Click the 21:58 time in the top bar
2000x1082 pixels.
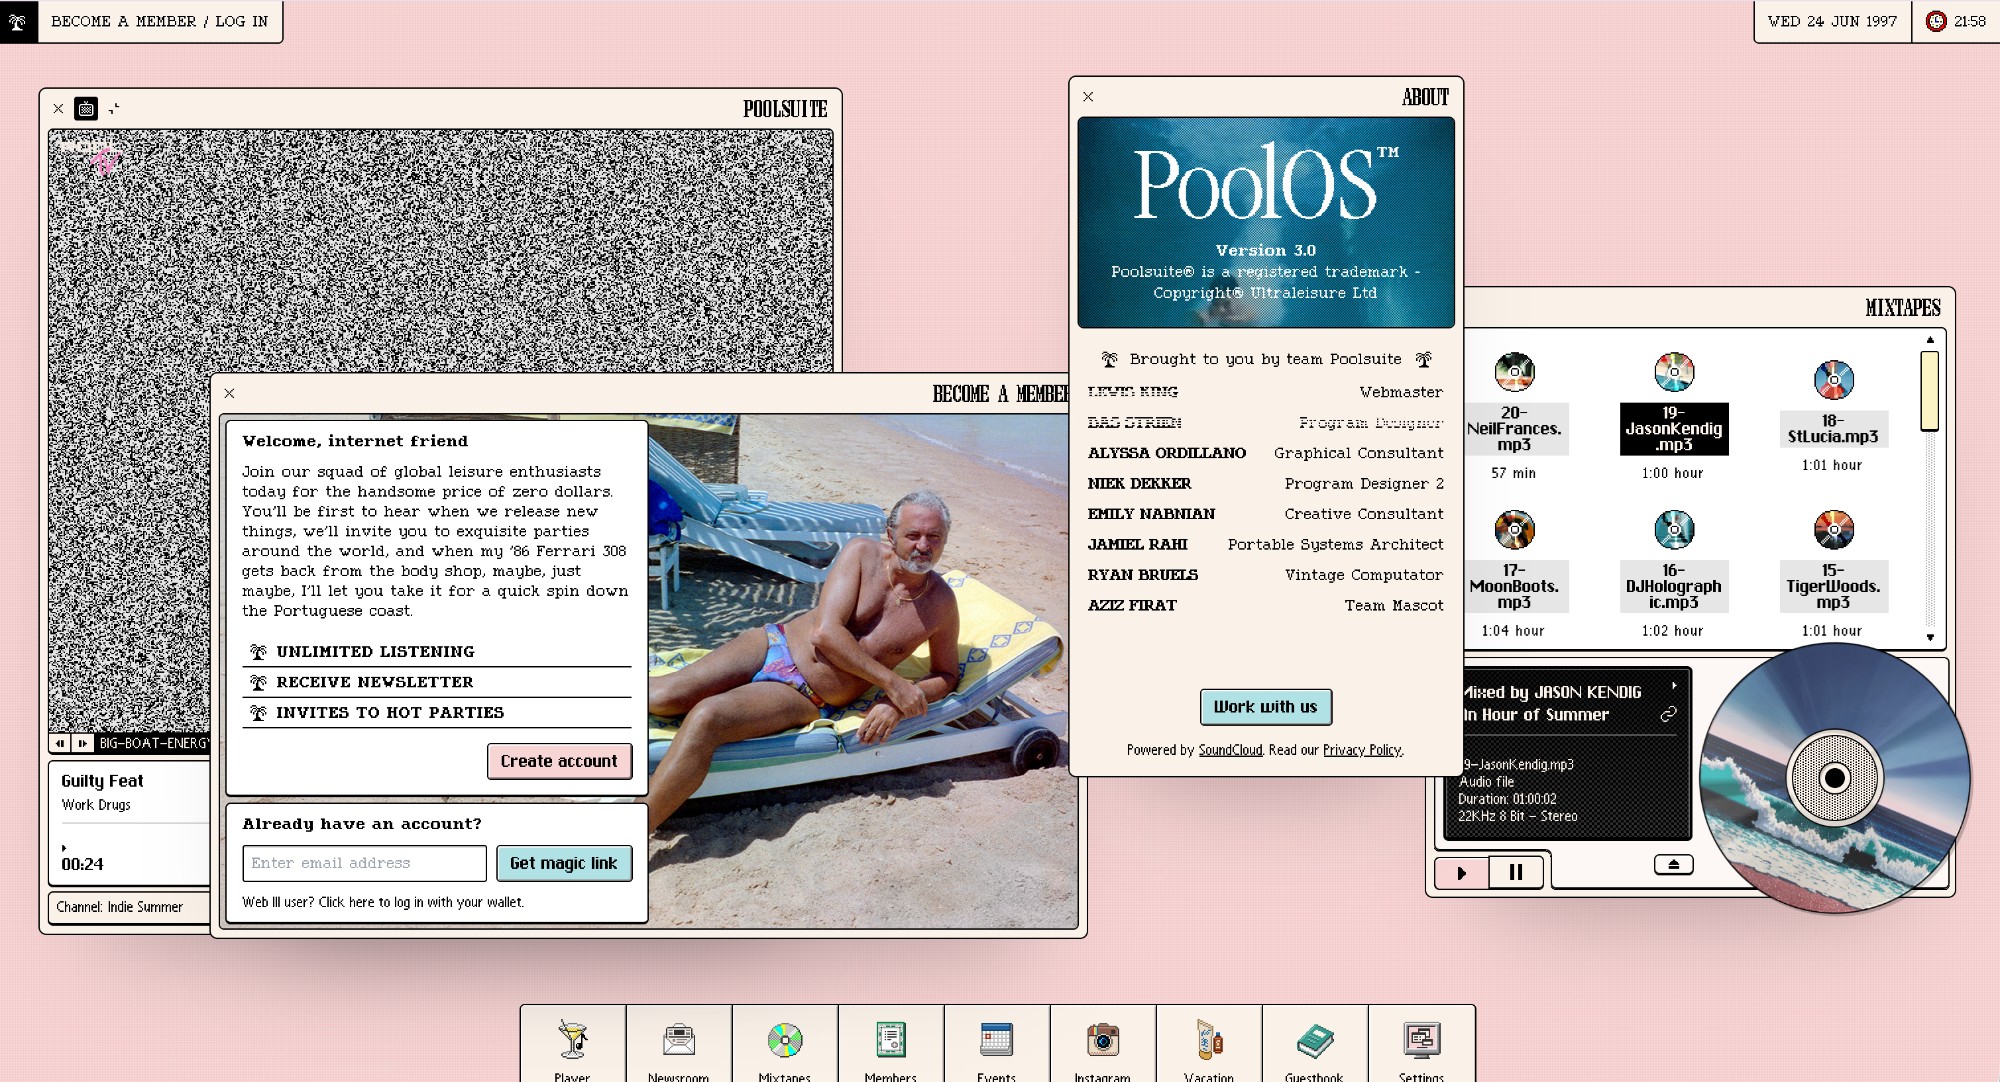[1970, 21]
